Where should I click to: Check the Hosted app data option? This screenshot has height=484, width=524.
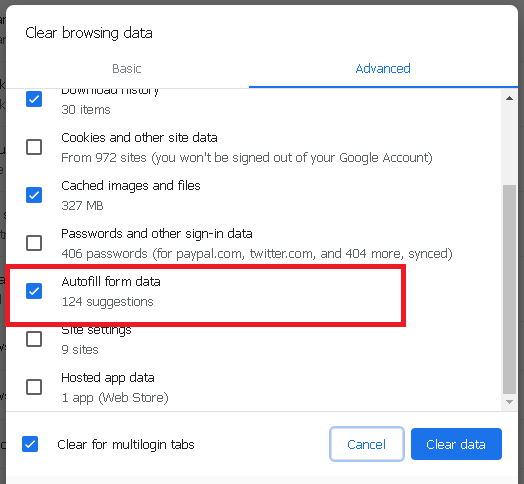pos(34,387)
